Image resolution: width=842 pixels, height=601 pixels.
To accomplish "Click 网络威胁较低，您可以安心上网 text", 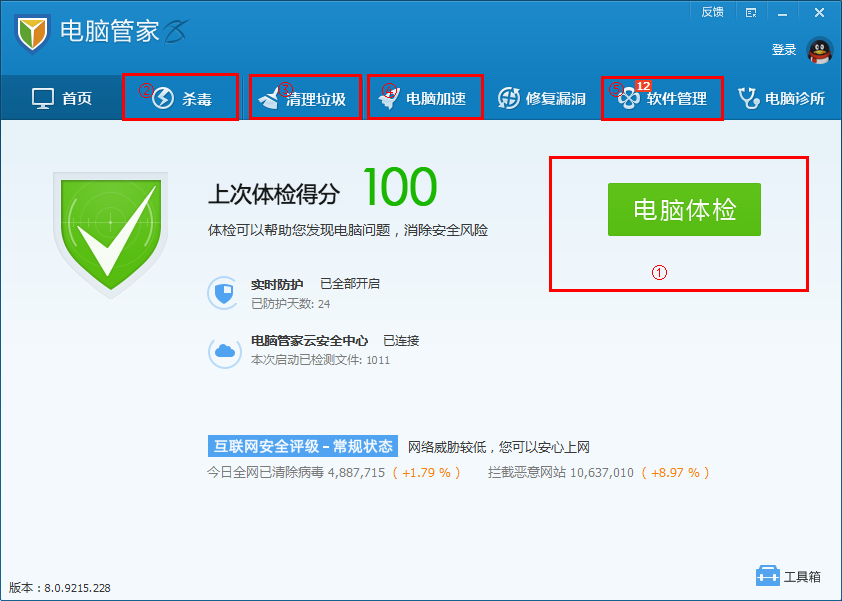I will click(x=499, y=447).
